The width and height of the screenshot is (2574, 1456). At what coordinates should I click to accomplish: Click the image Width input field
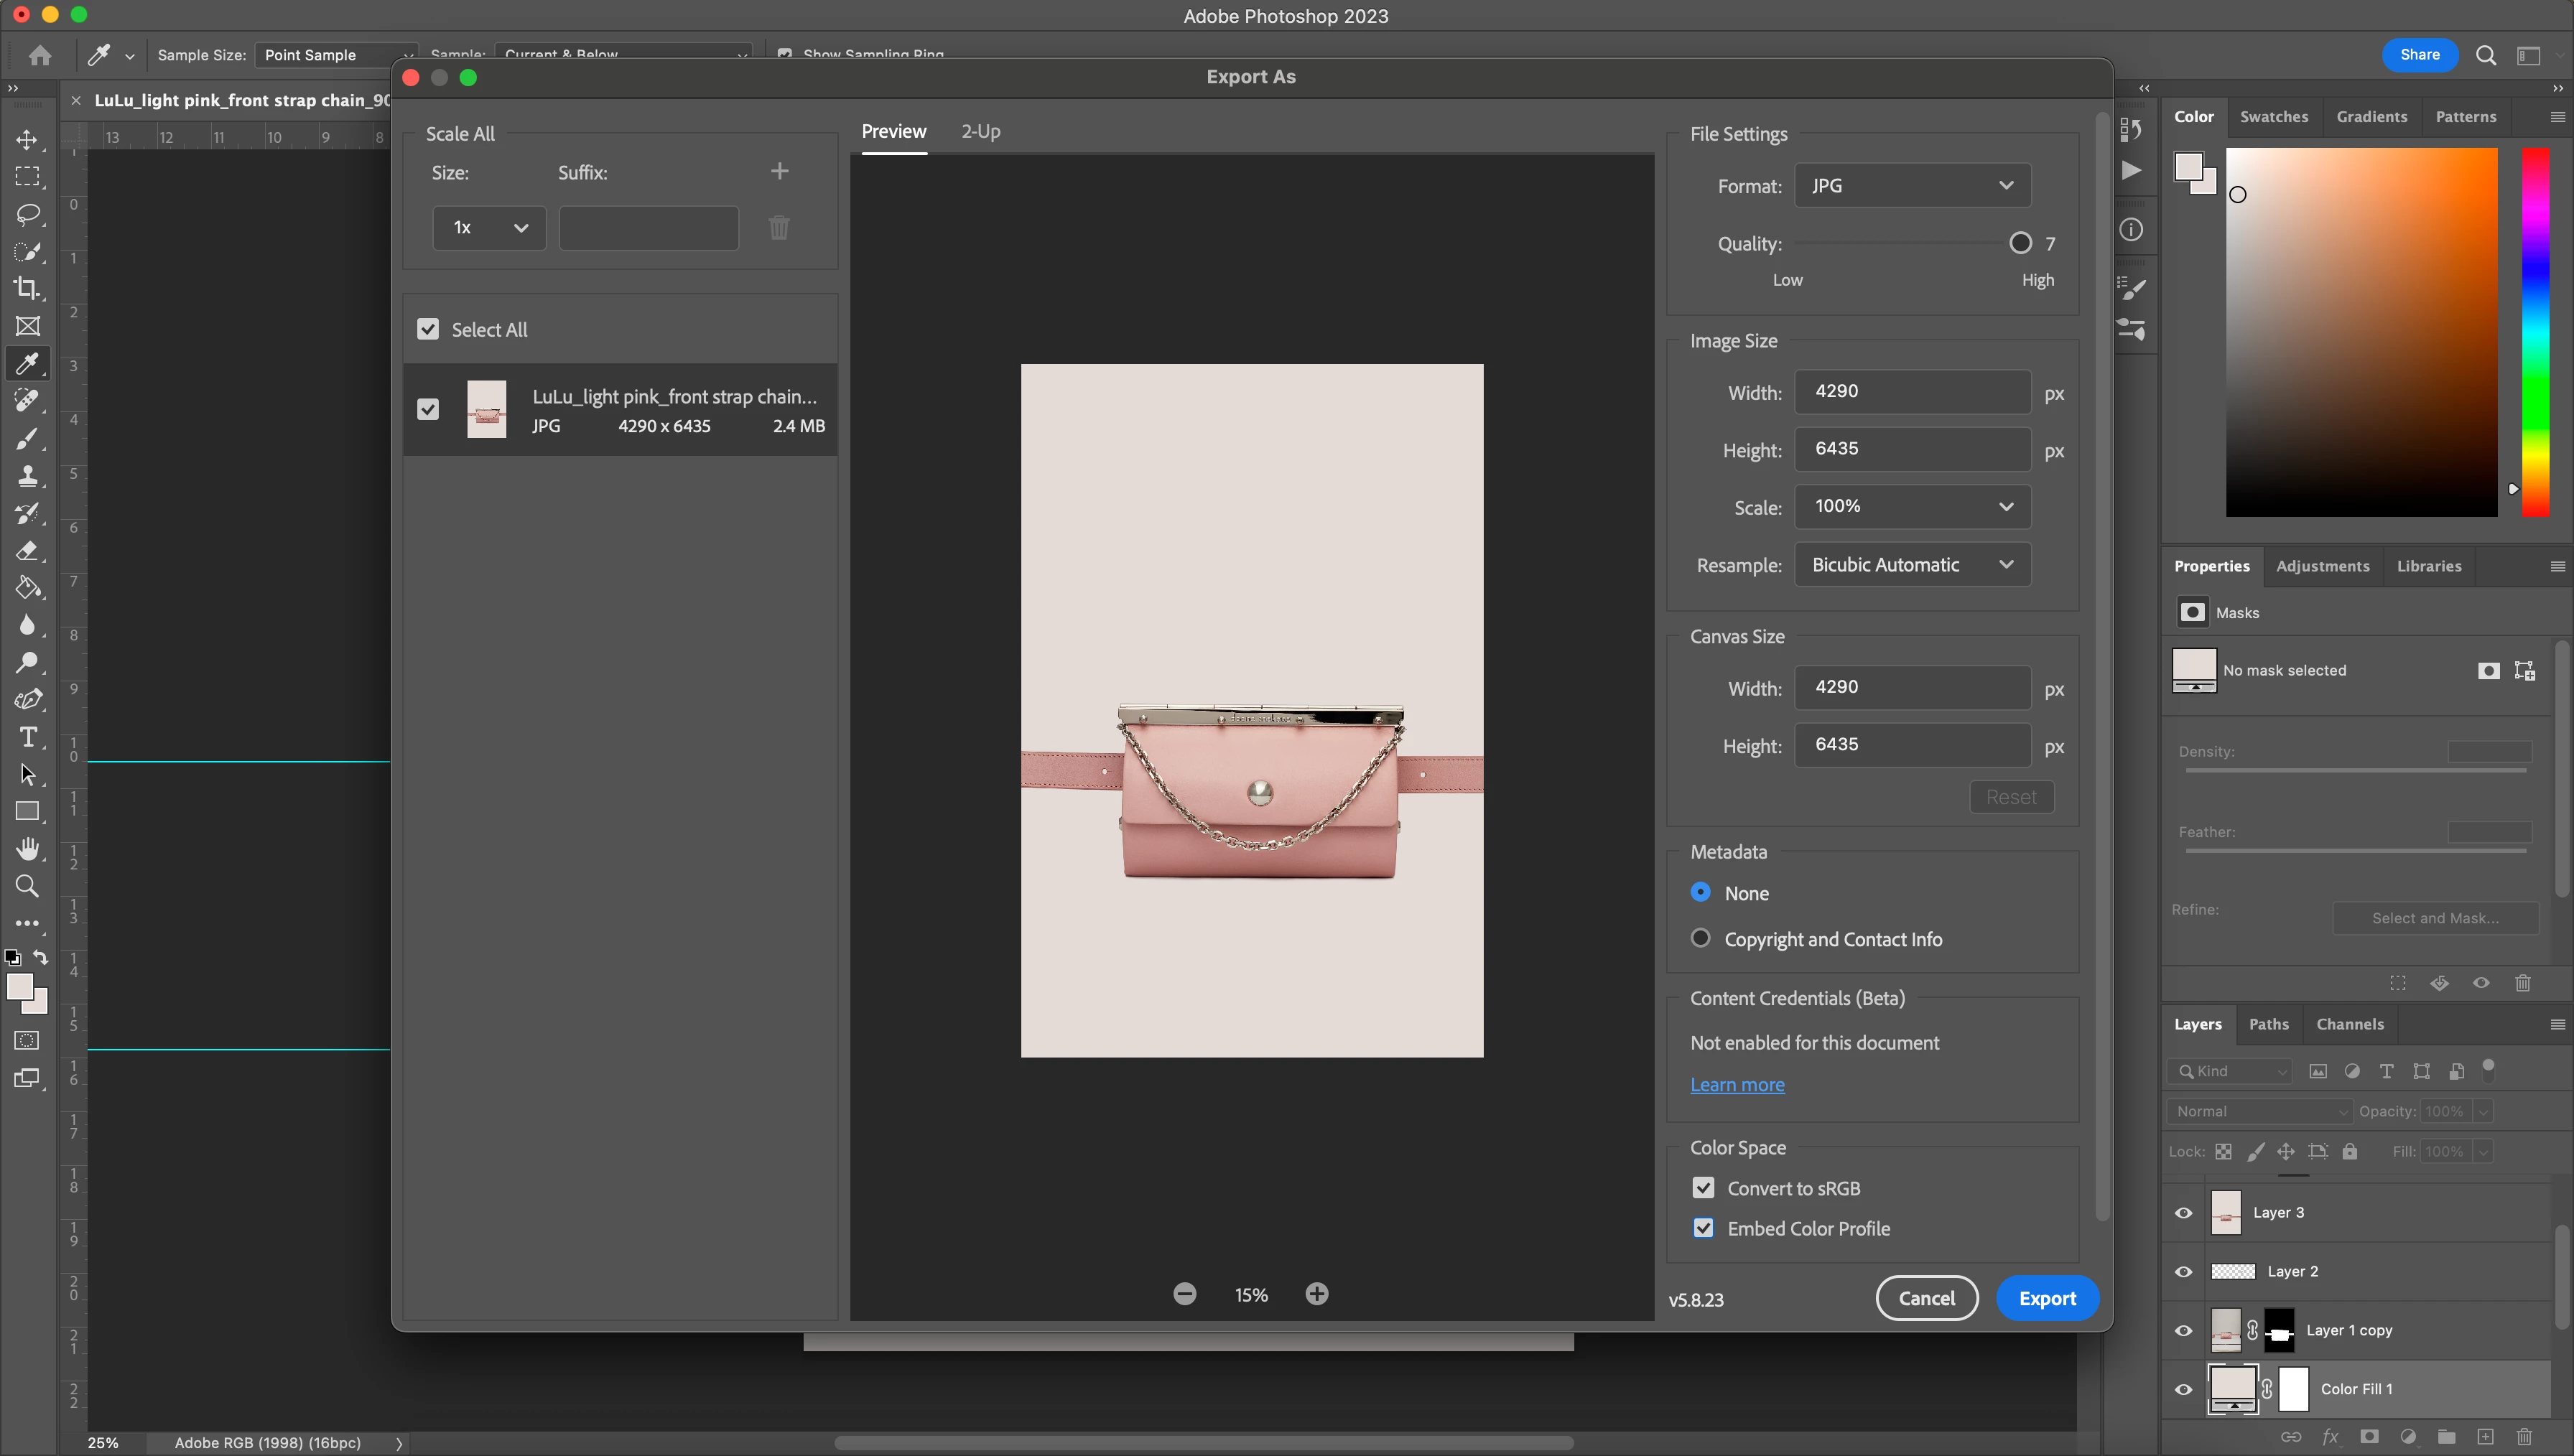(x=1912, y=392)
